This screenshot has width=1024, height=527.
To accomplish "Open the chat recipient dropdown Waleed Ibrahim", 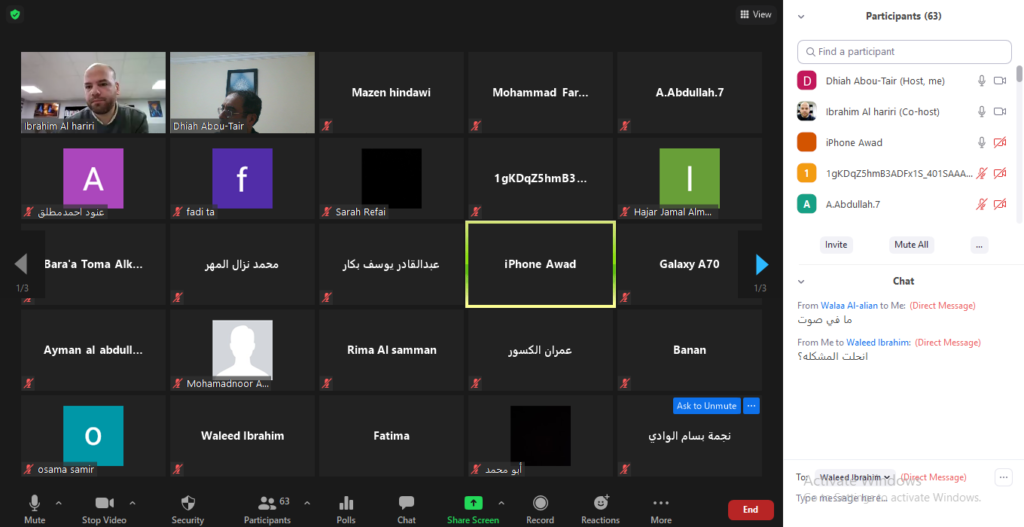I will (855, 477).
